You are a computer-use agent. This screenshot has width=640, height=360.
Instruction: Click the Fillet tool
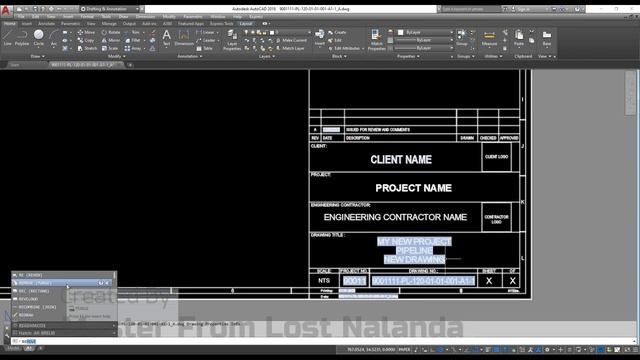133,40
